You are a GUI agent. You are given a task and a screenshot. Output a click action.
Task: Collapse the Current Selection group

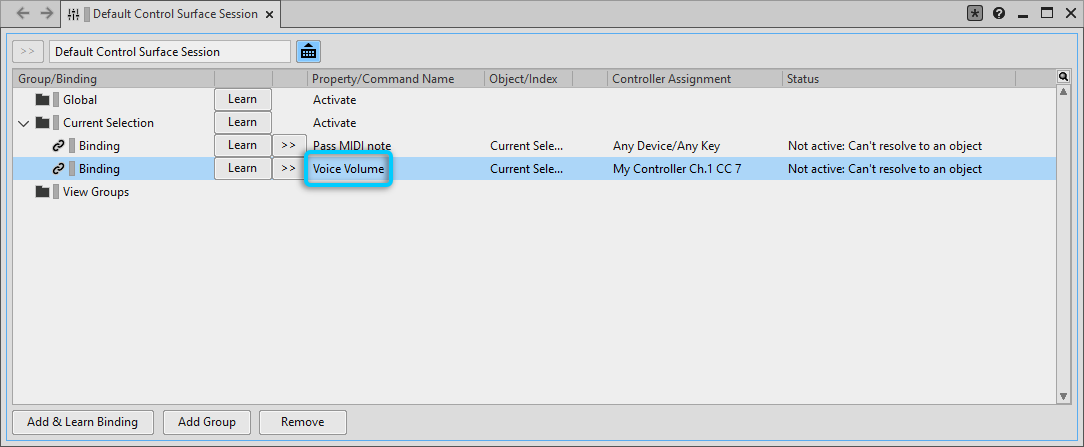(24, 123)
